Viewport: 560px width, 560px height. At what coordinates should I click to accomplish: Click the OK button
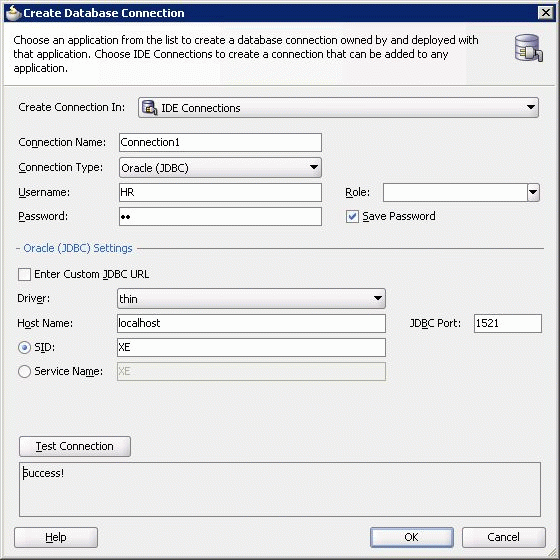(411, 537)
